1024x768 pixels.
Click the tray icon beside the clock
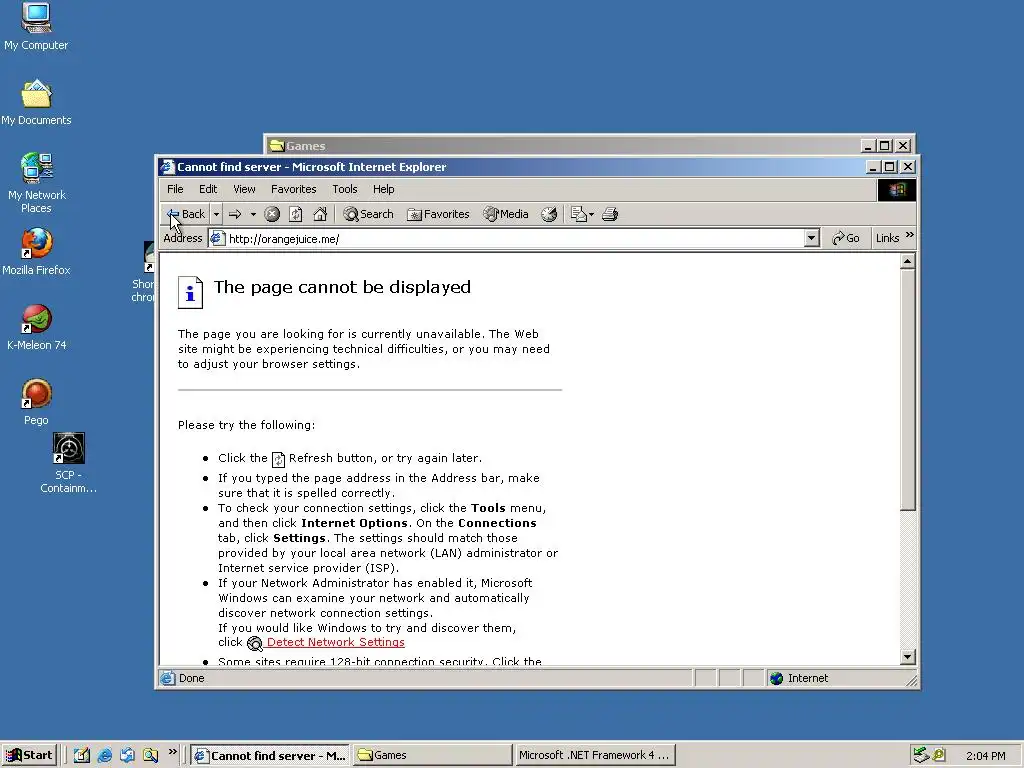pos(939,756)
